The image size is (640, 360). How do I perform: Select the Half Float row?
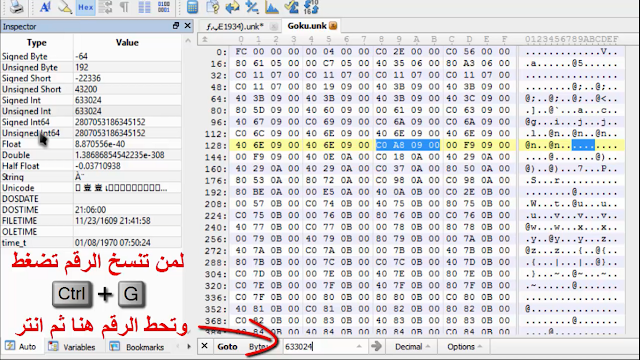pos(91,166)
